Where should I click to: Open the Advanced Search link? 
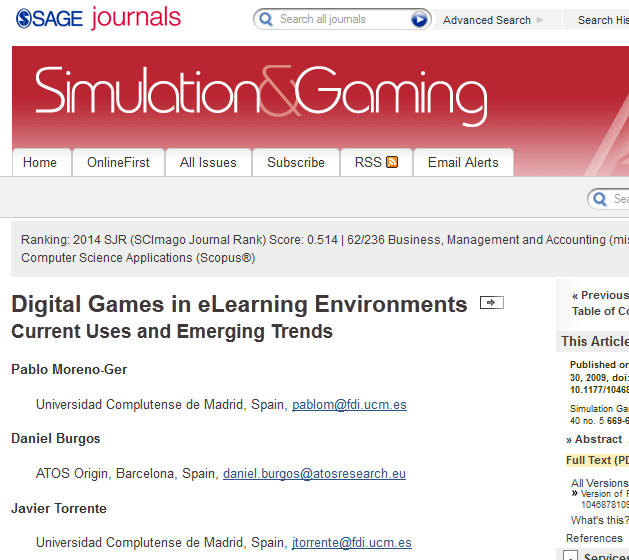tap(486, 20)
